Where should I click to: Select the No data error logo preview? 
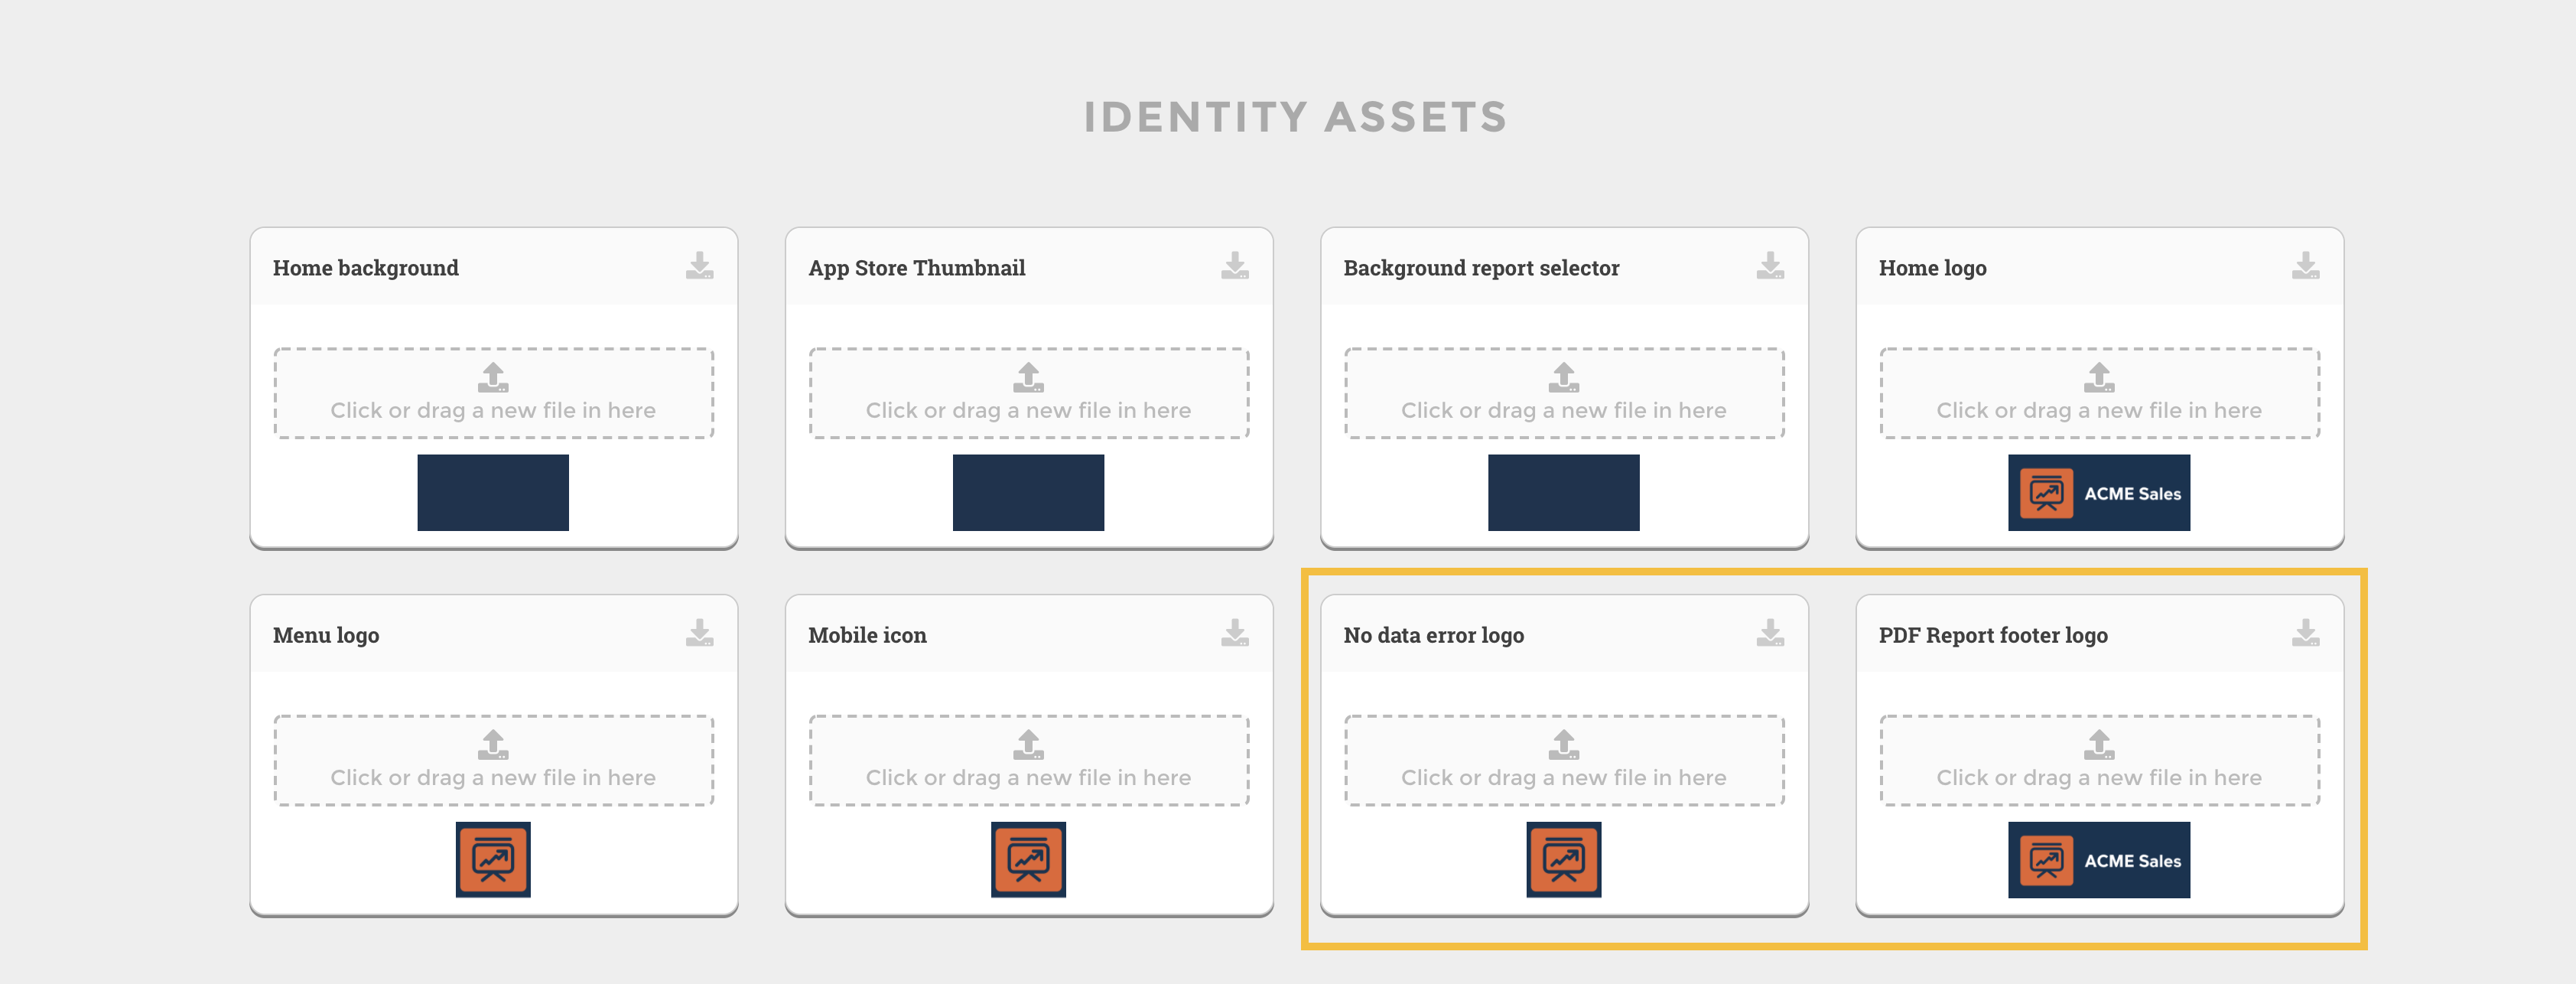pyautogui.click(x=1564, y=859)
